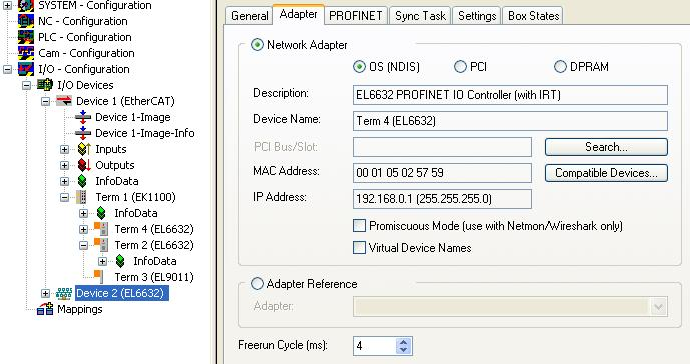
Task: Click the Device 1-Image-Info icon
Action: [83, 133]
